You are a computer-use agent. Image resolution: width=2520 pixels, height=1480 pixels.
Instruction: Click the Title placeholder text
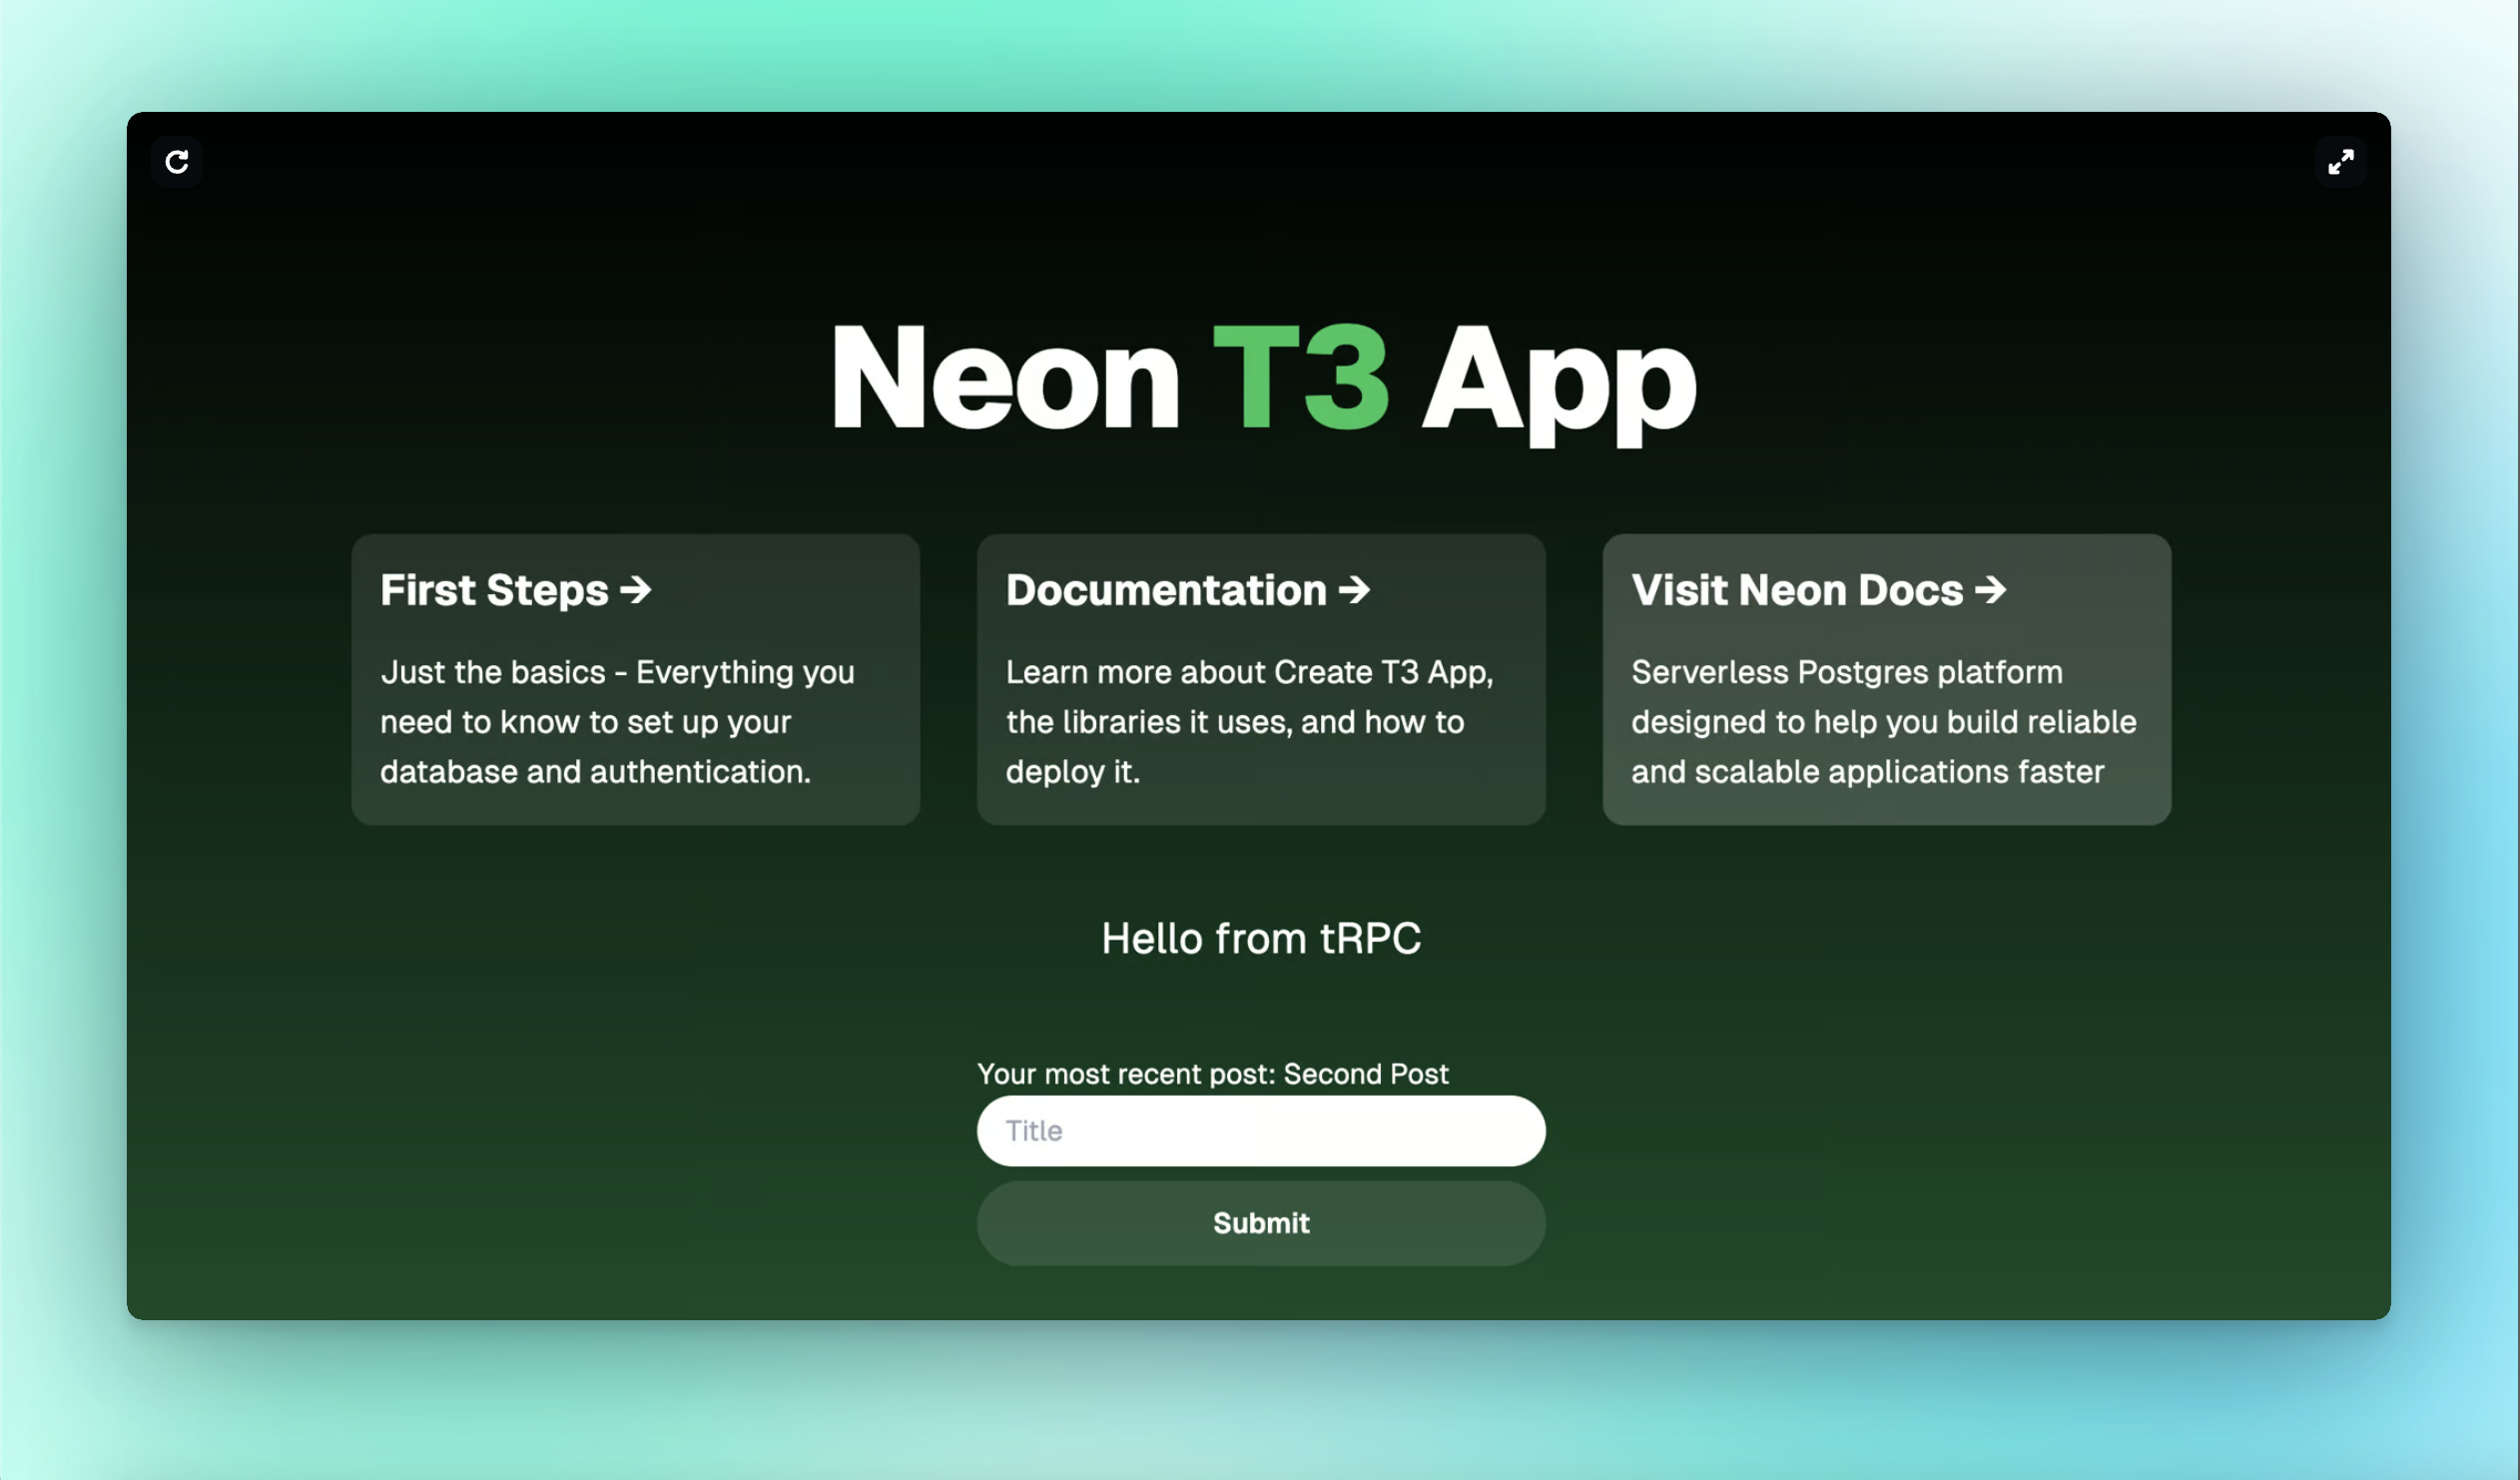point(1034,1131)
